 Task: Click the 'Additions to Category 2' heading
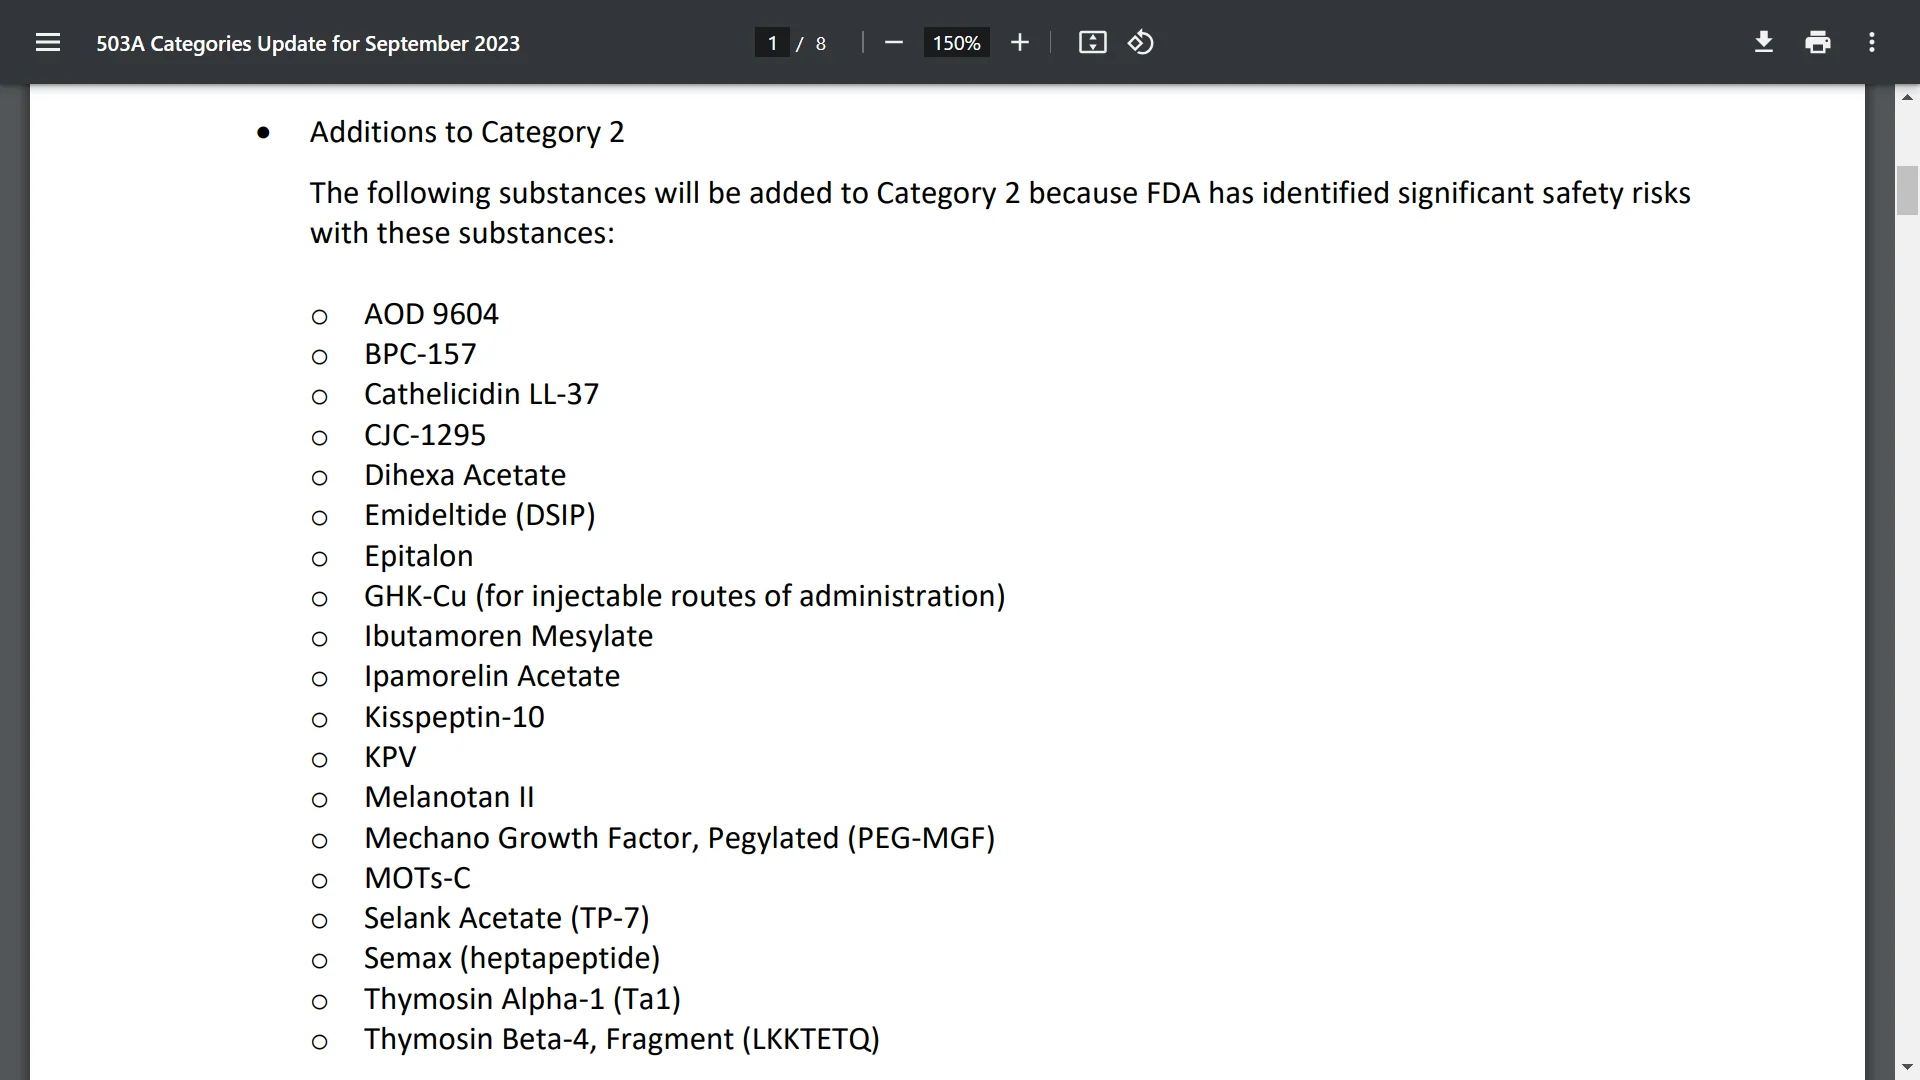click(467, 132)
